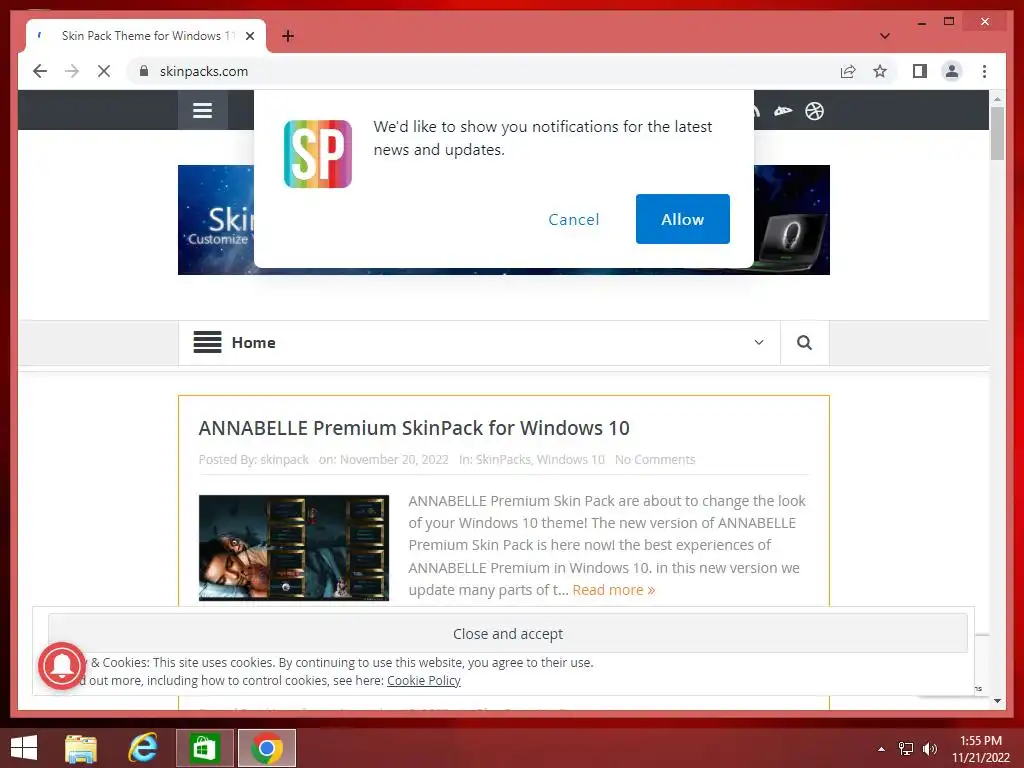This screenshot has width=1024, height=768.
Task: Click the ANNABELLE article thumbnail
Action: click(294, 548)
